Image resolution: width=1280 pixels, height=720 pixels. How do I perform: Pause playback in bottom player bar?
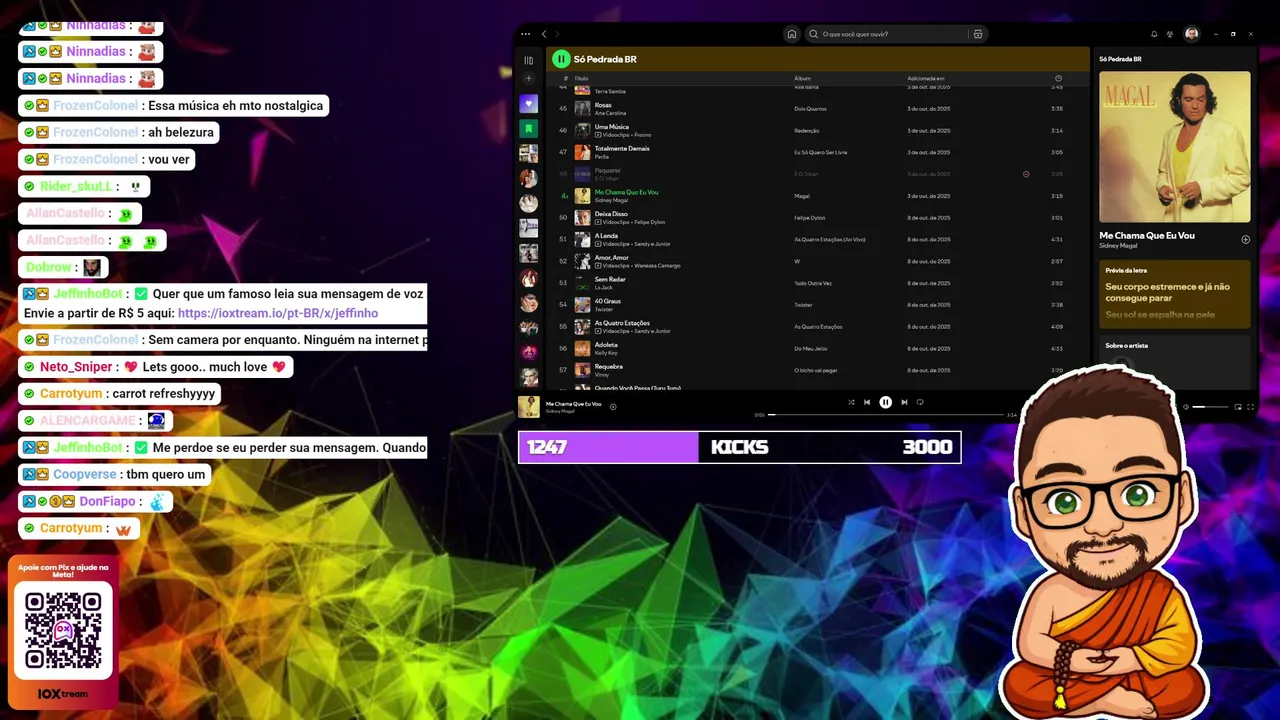pos(885,402)
